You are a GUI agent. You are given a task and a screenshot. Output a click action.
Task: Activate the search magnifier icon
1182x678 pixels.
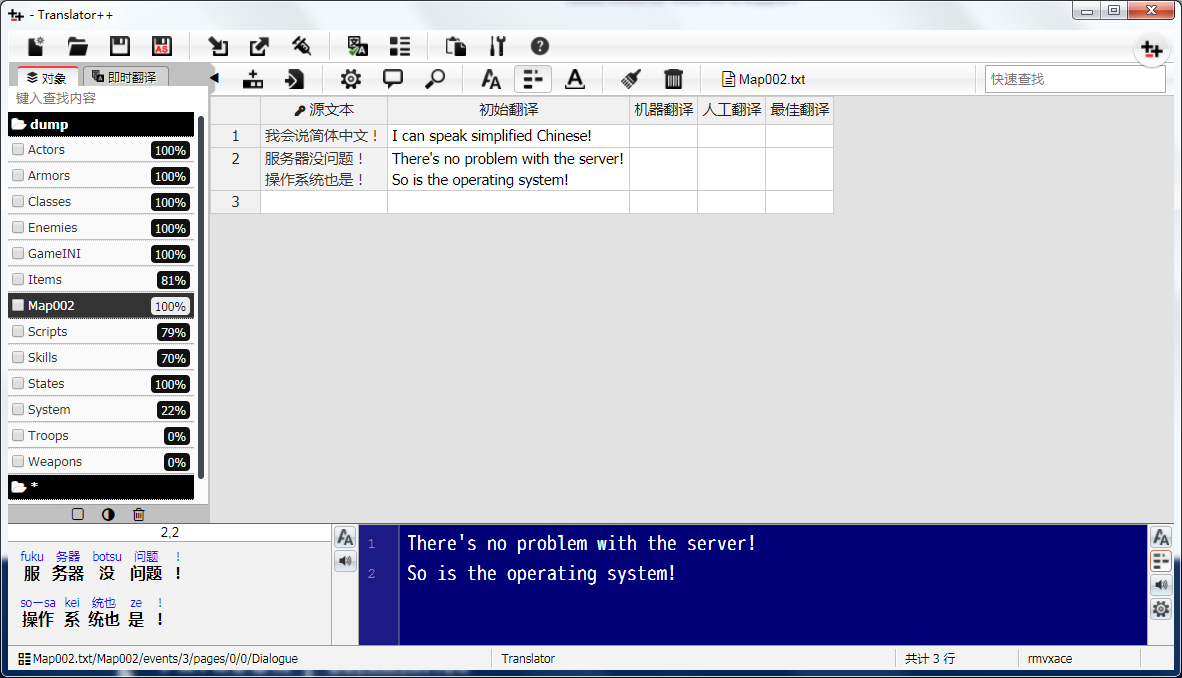(435, 79)
